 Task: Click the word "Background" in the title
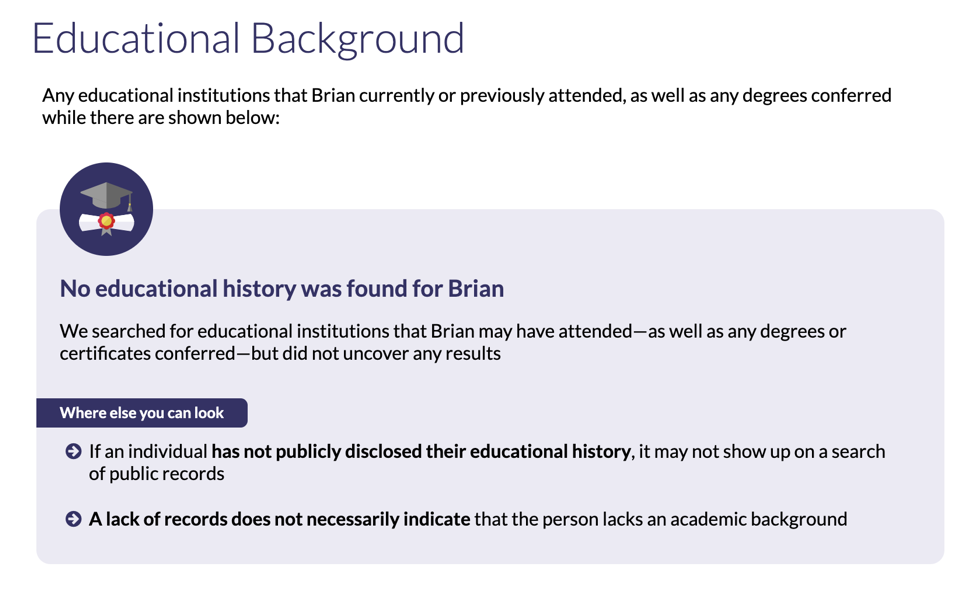[x=357, y=39]
